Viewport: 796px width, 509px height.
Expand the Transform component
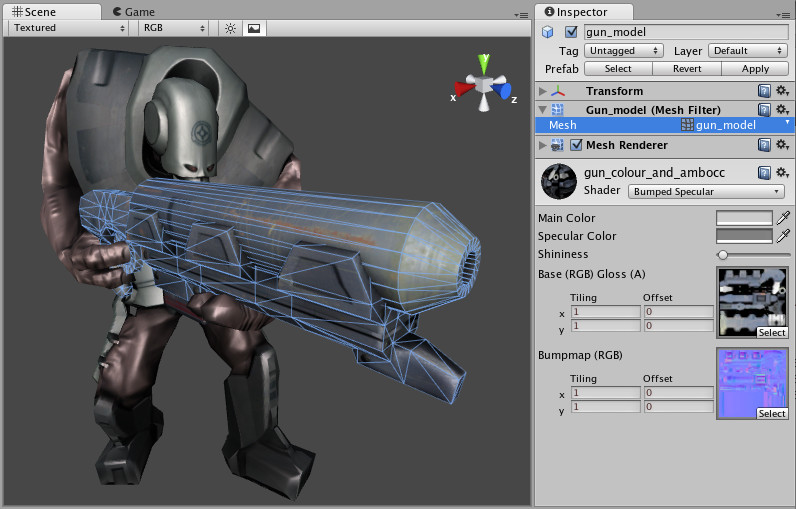click(542, 91)
